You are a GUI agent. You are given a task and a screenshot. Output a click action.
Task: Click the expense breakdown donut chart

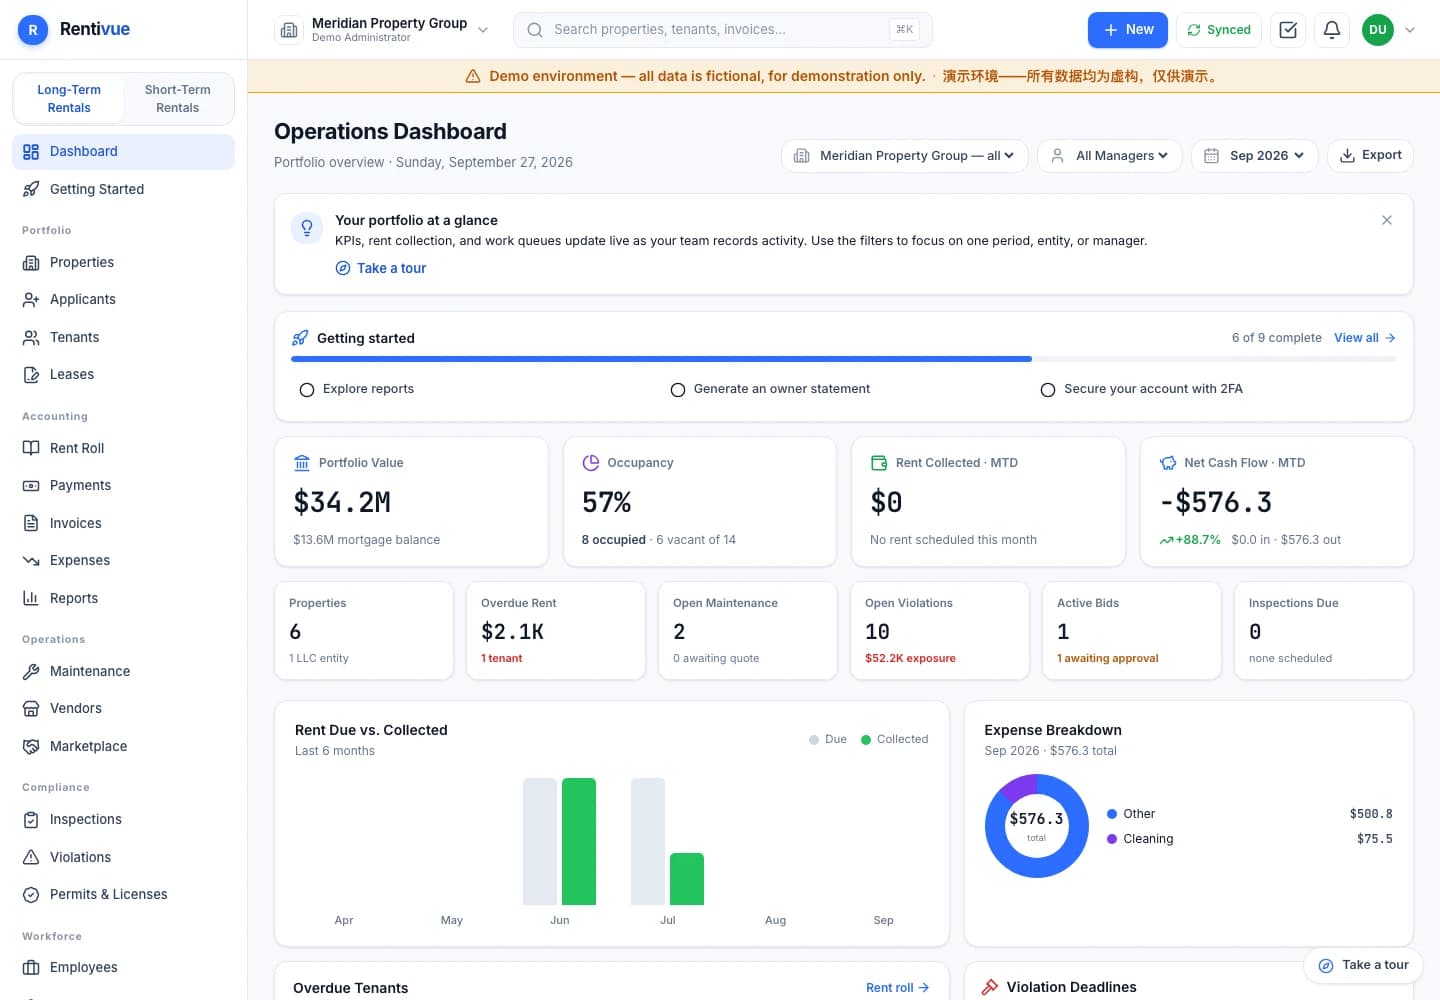click(1036, 826)
